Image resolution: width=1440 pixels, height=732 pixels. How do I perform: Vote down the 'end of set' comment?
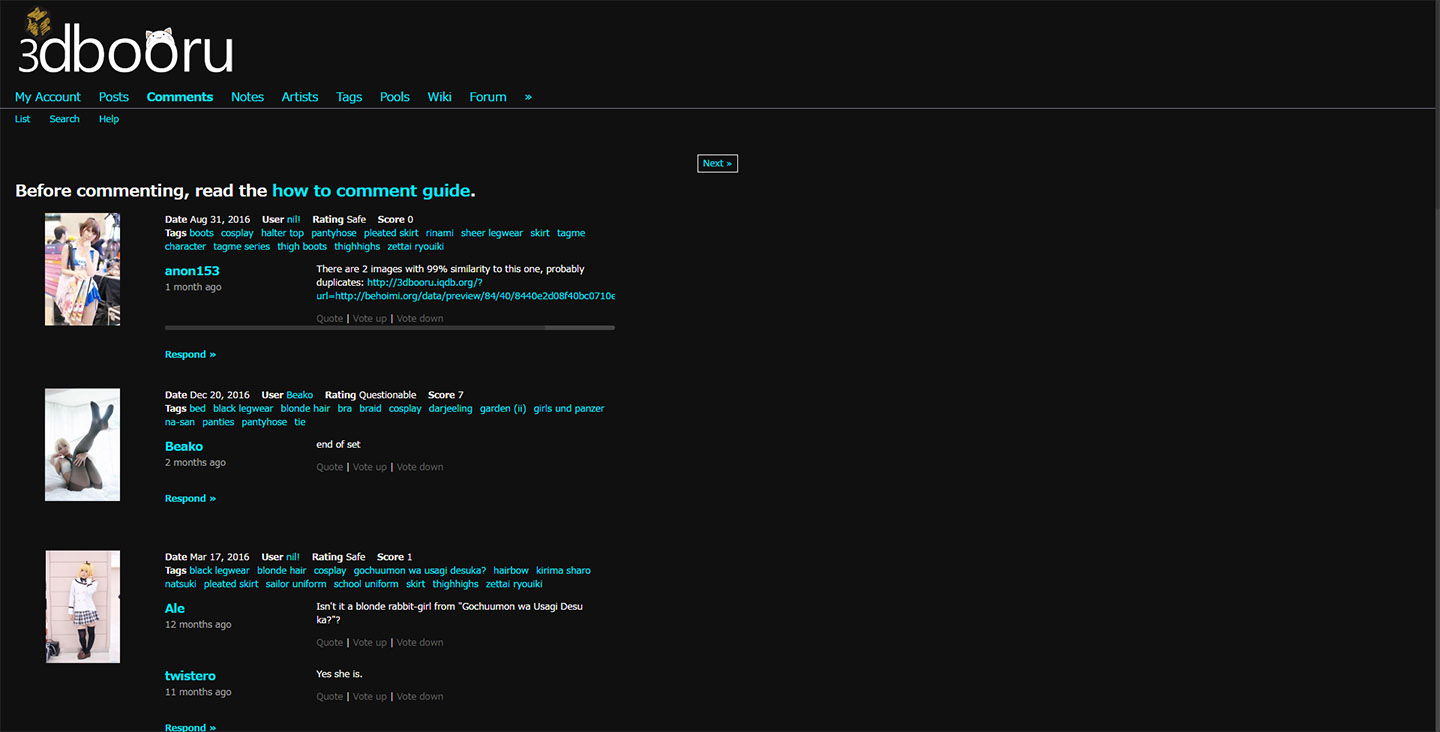tap(420, 467)
